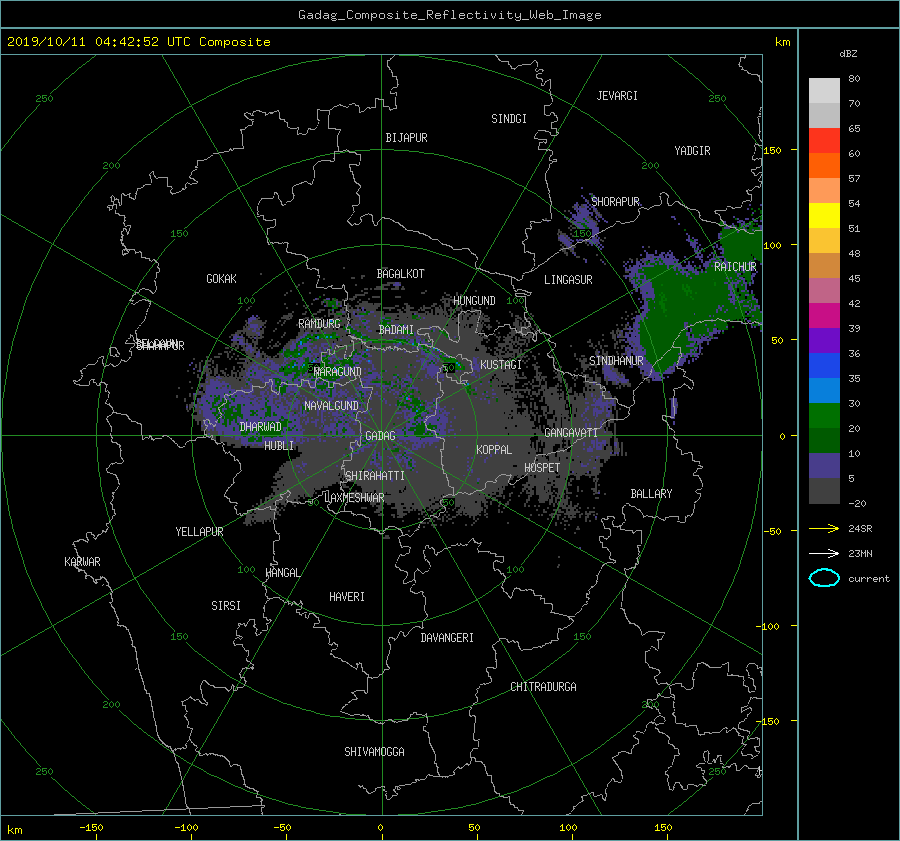
Task: Select the RAMDURG label
Action: 319,324
